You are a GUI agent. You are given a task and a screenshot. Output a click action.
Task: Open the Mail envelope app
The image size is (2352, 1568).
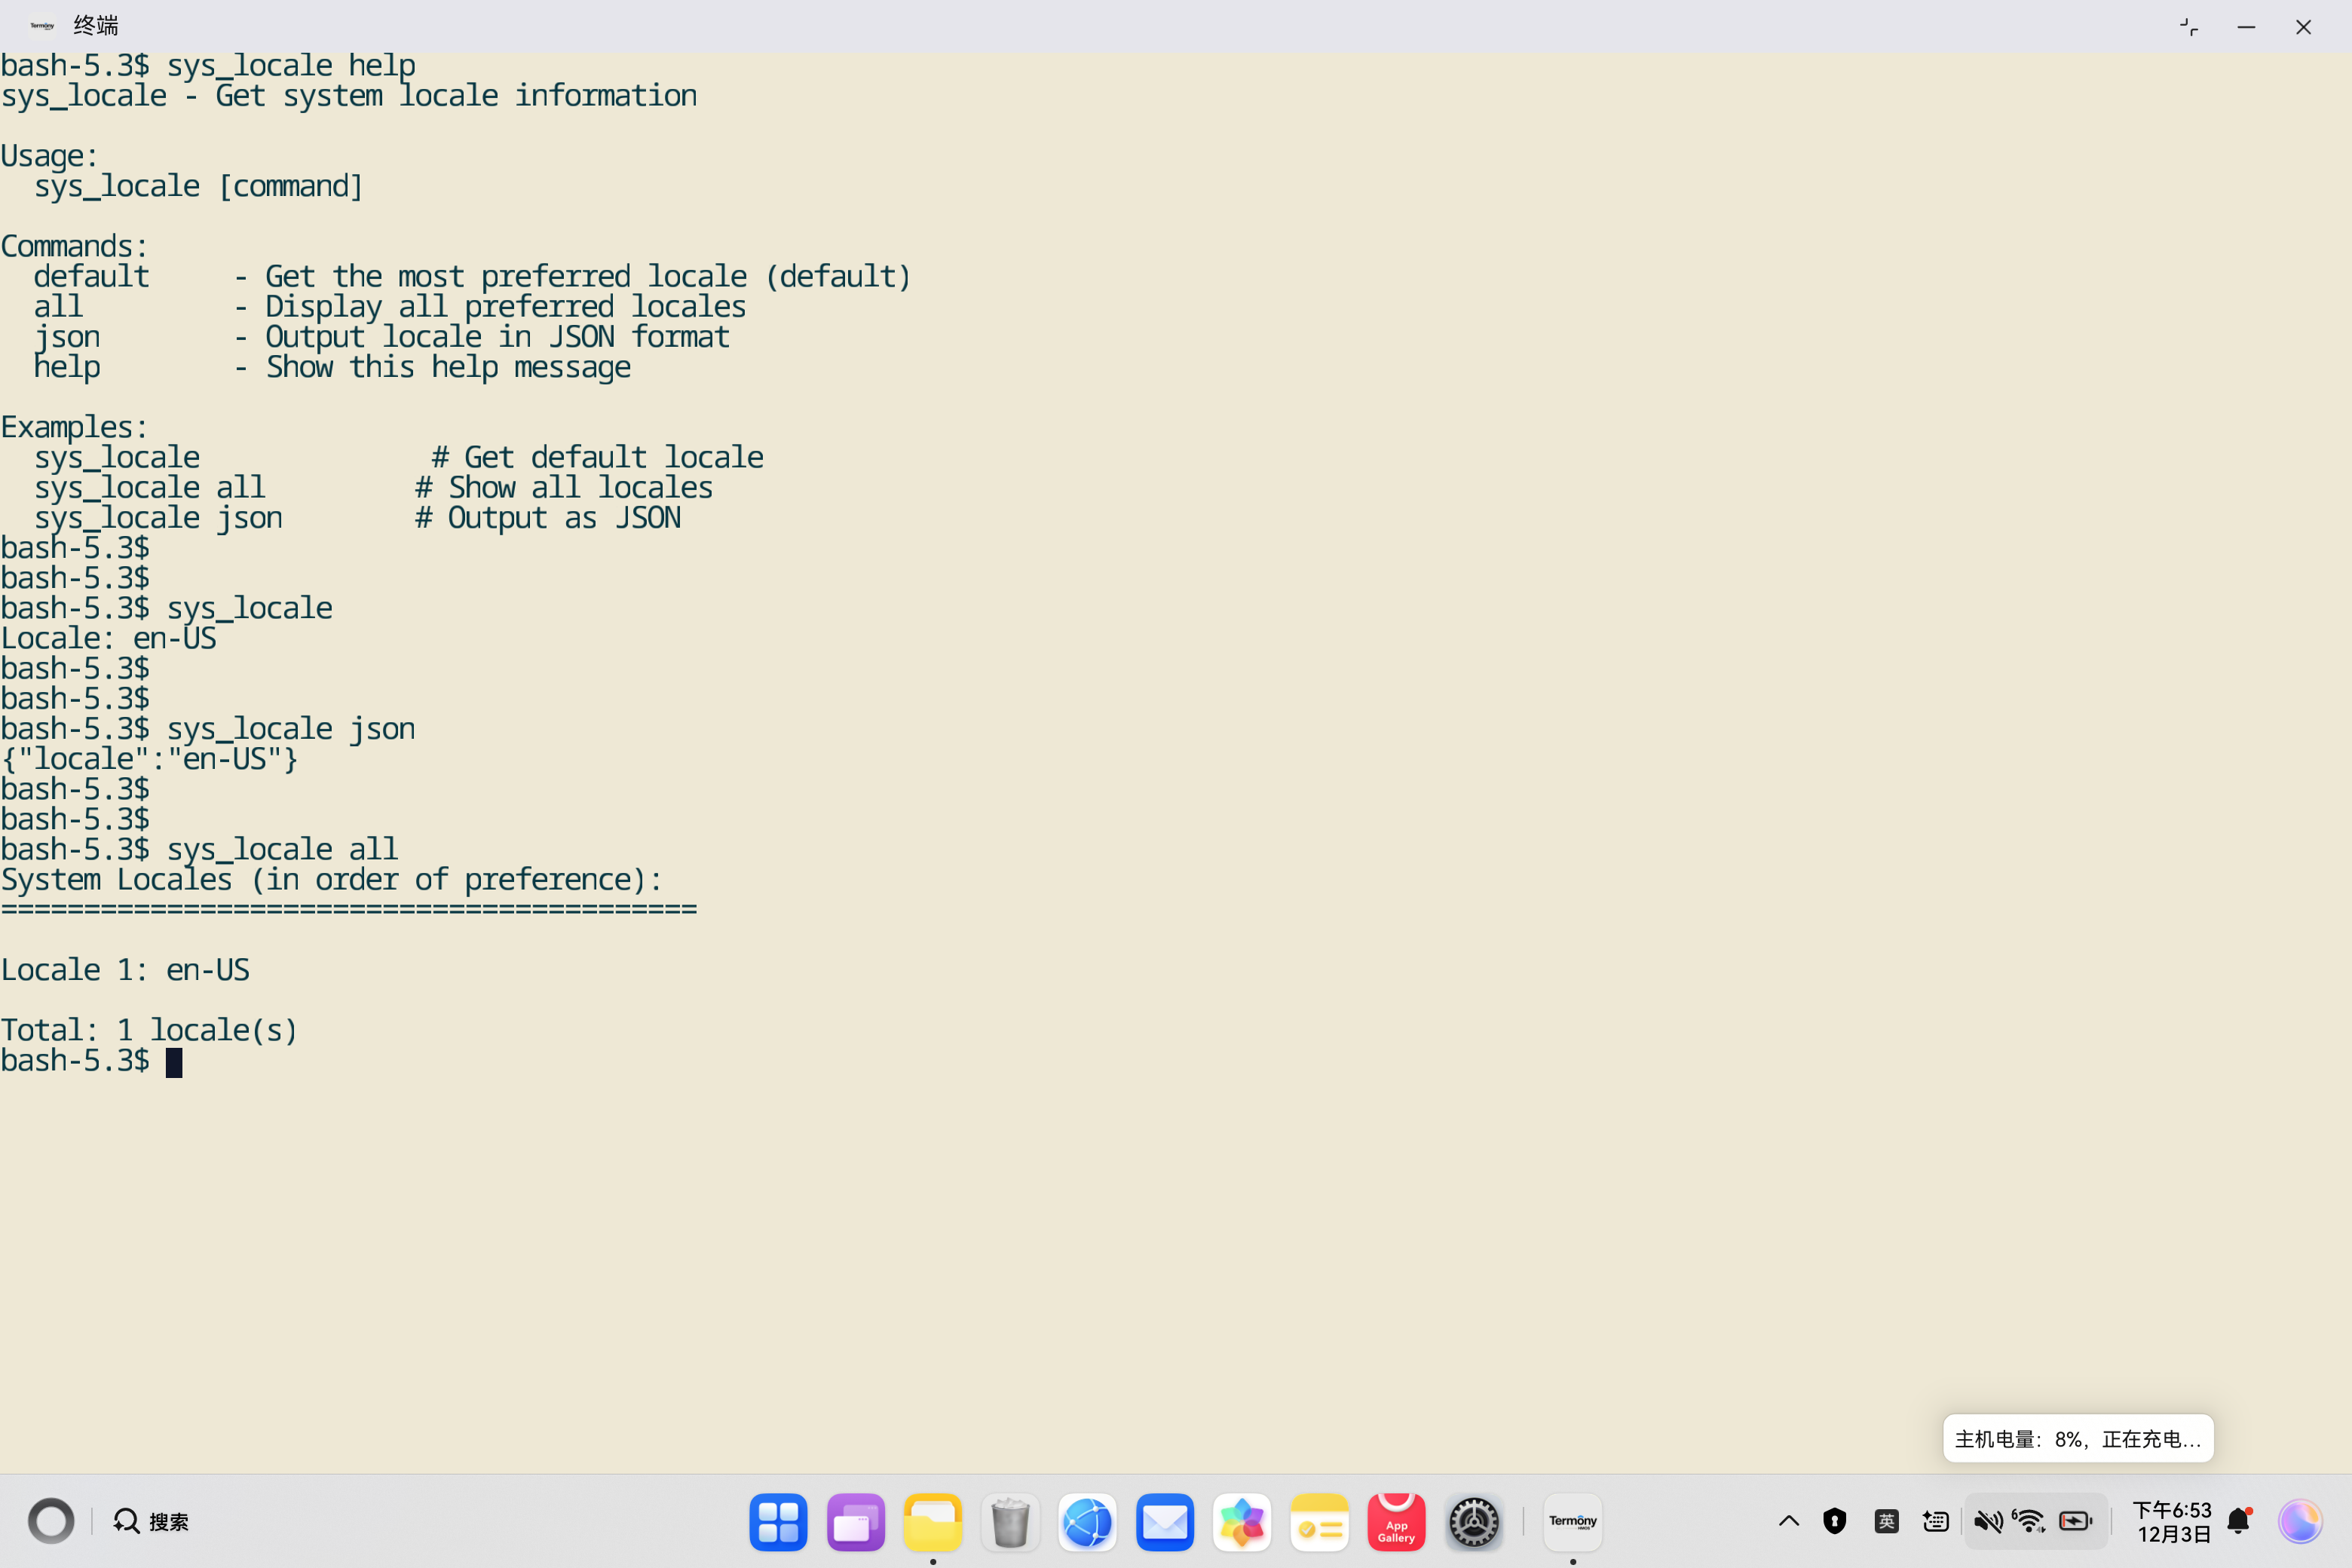[x=1164, y=1522]
